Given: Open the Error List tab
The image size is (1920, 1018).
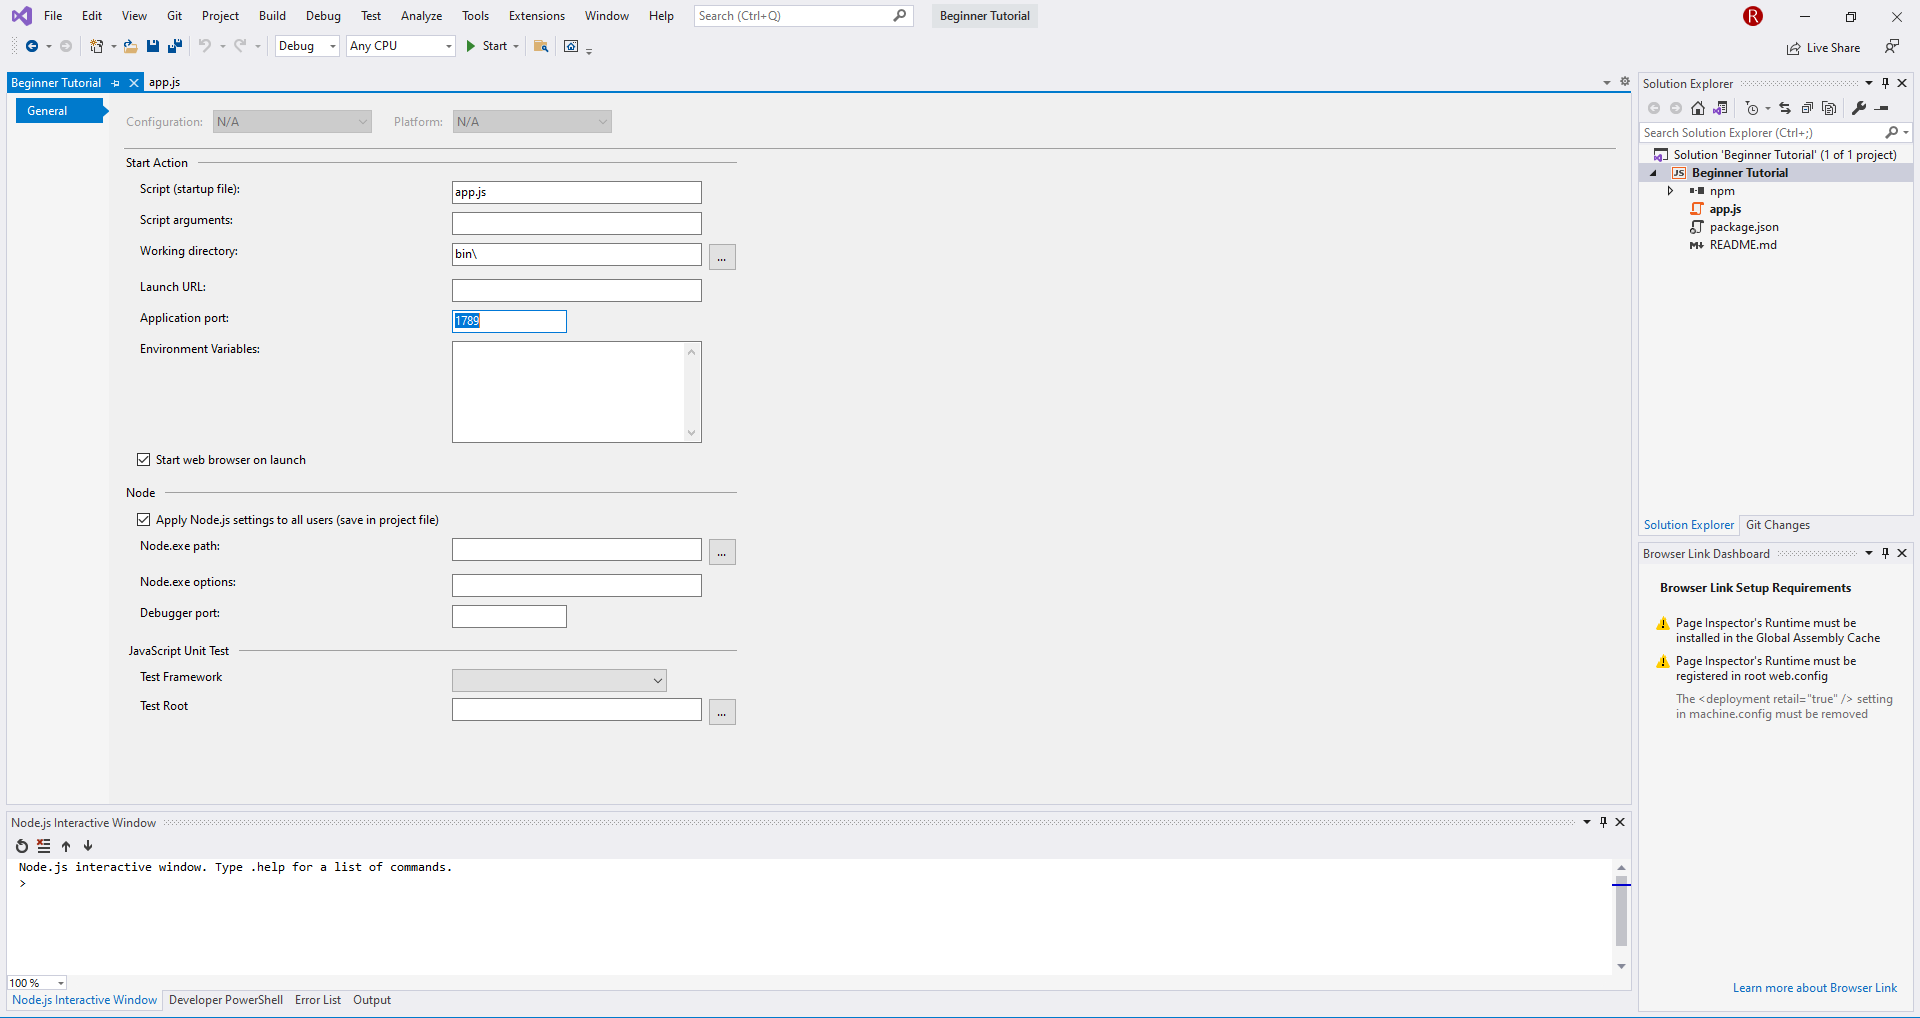Looking at the screenshot, I should 318,1000.
